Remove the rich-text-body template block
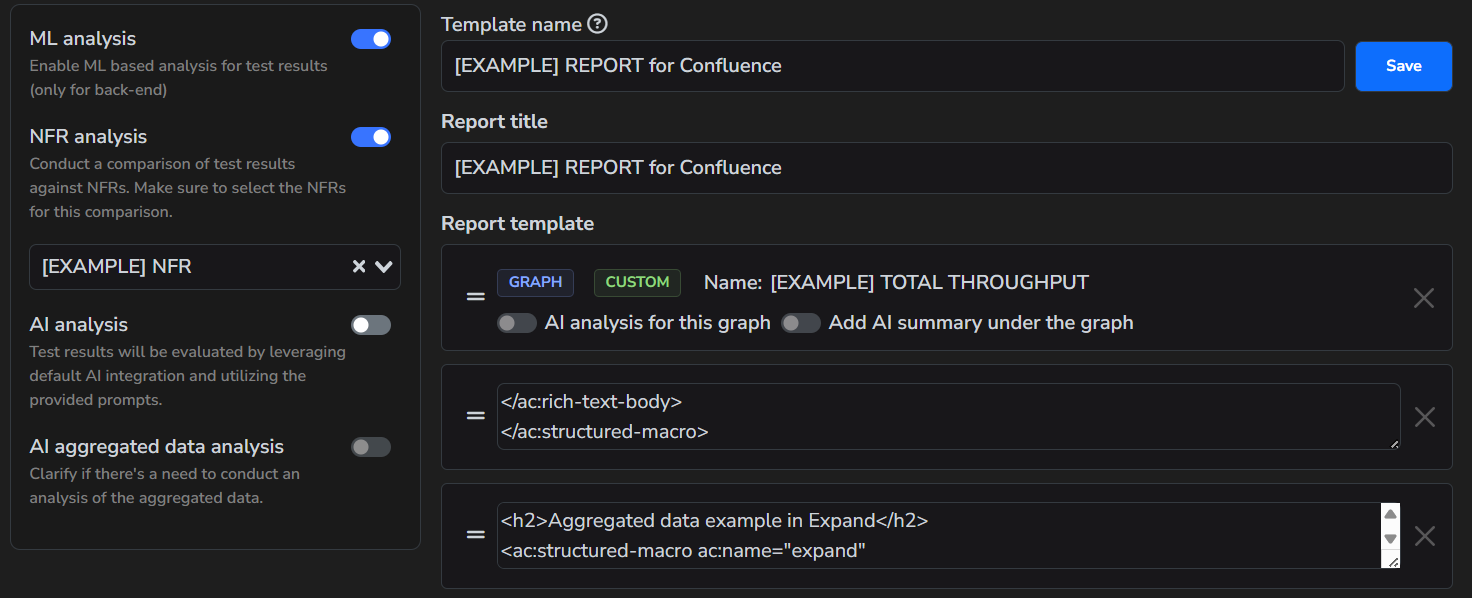Image resolution: width=1472 pixels, height=598 pixels. 1424,416
